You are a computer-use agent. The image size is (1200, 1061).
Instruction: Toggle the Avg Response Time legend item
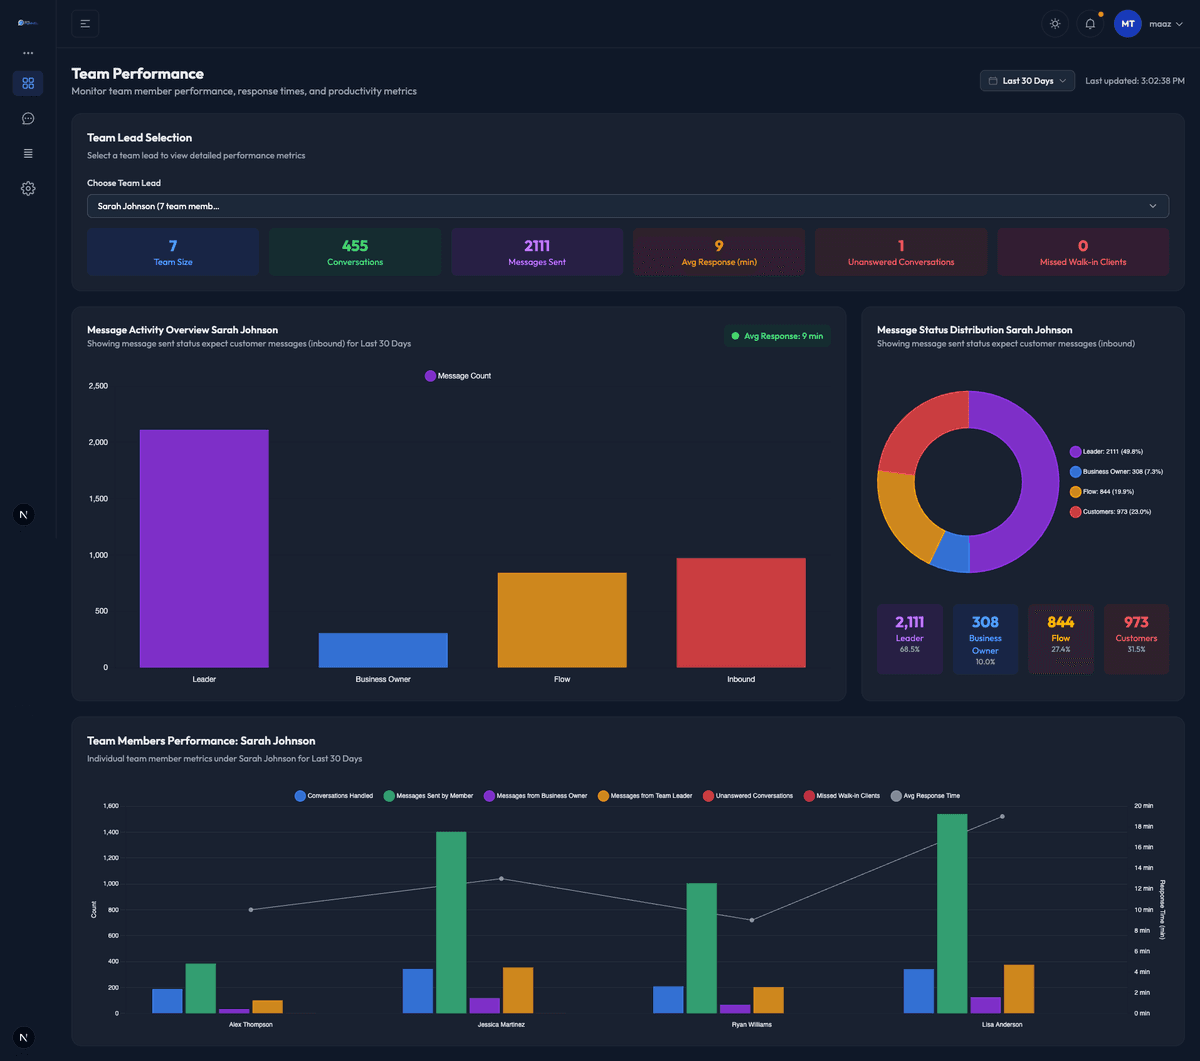[x=925, y=795]
